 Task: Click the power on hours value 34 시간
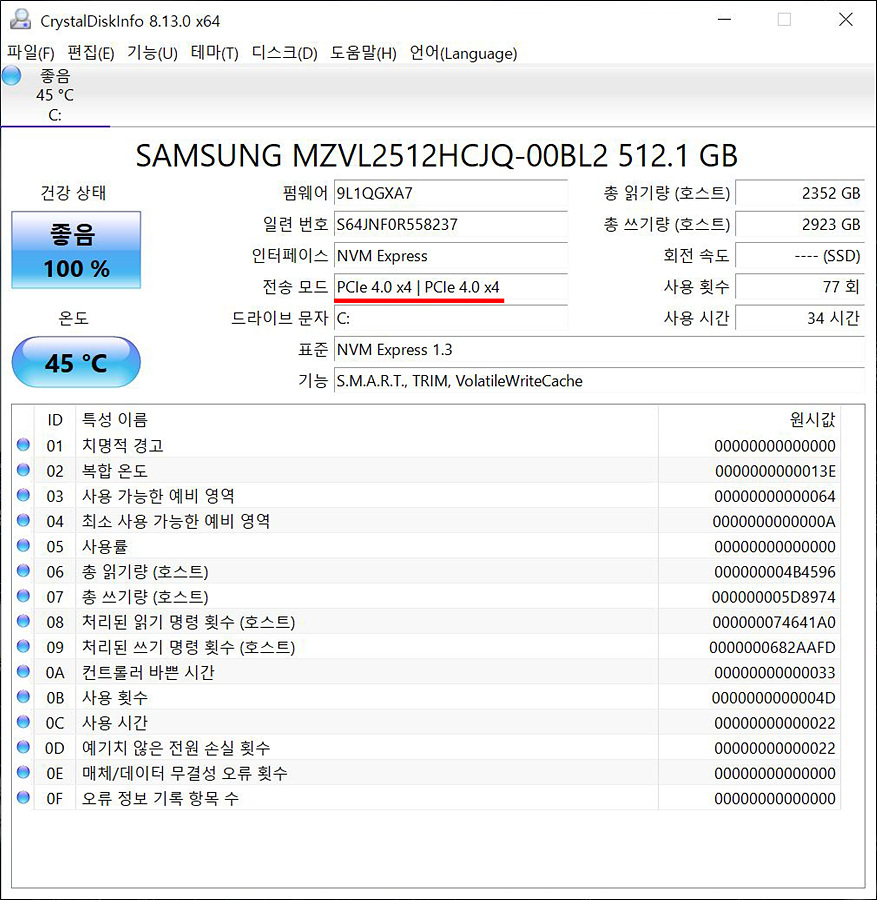click(800, 318)
